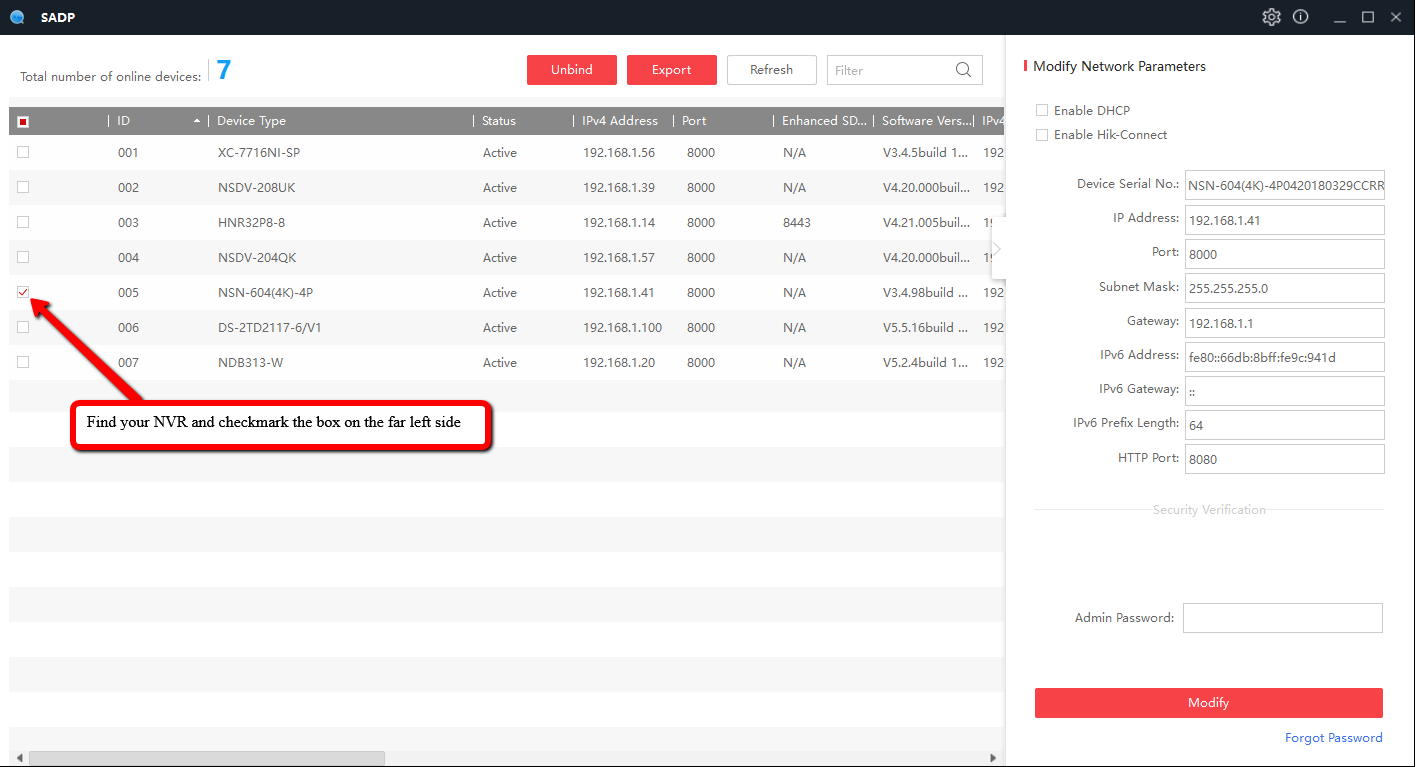
Task: Check the box for NSDV-208UK row
Action: (23, 187)
